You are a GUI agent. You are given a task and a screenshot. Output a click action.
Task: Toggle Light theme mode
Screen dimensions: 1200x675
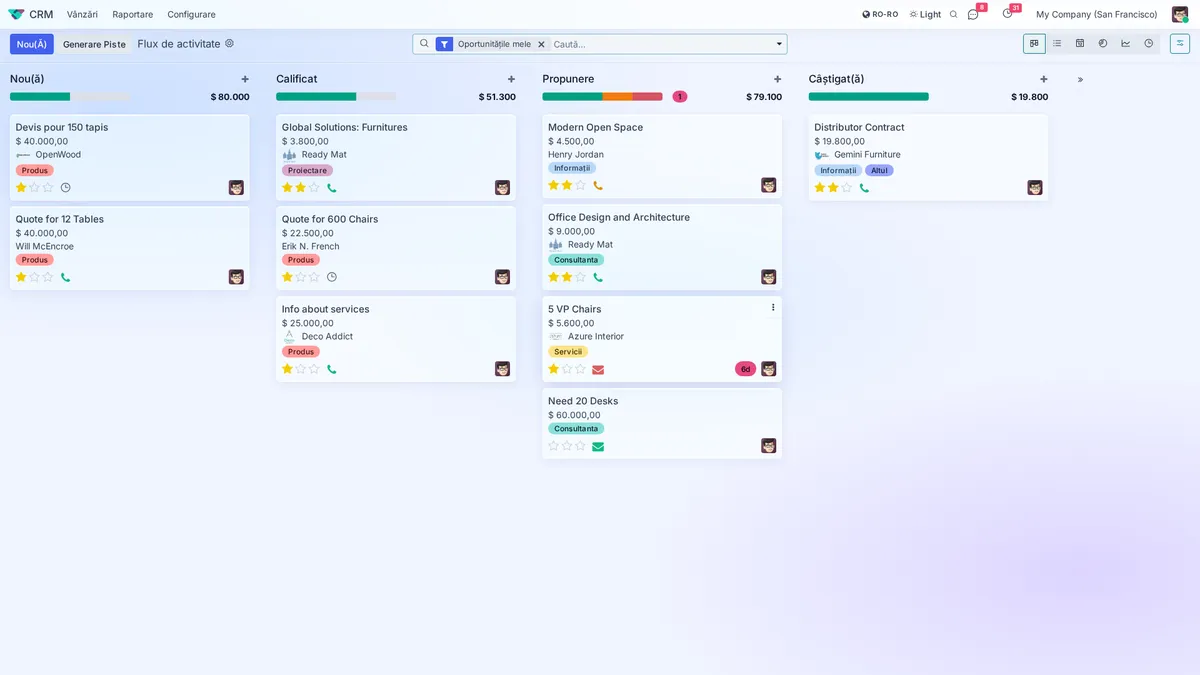[x=927, y=14]
